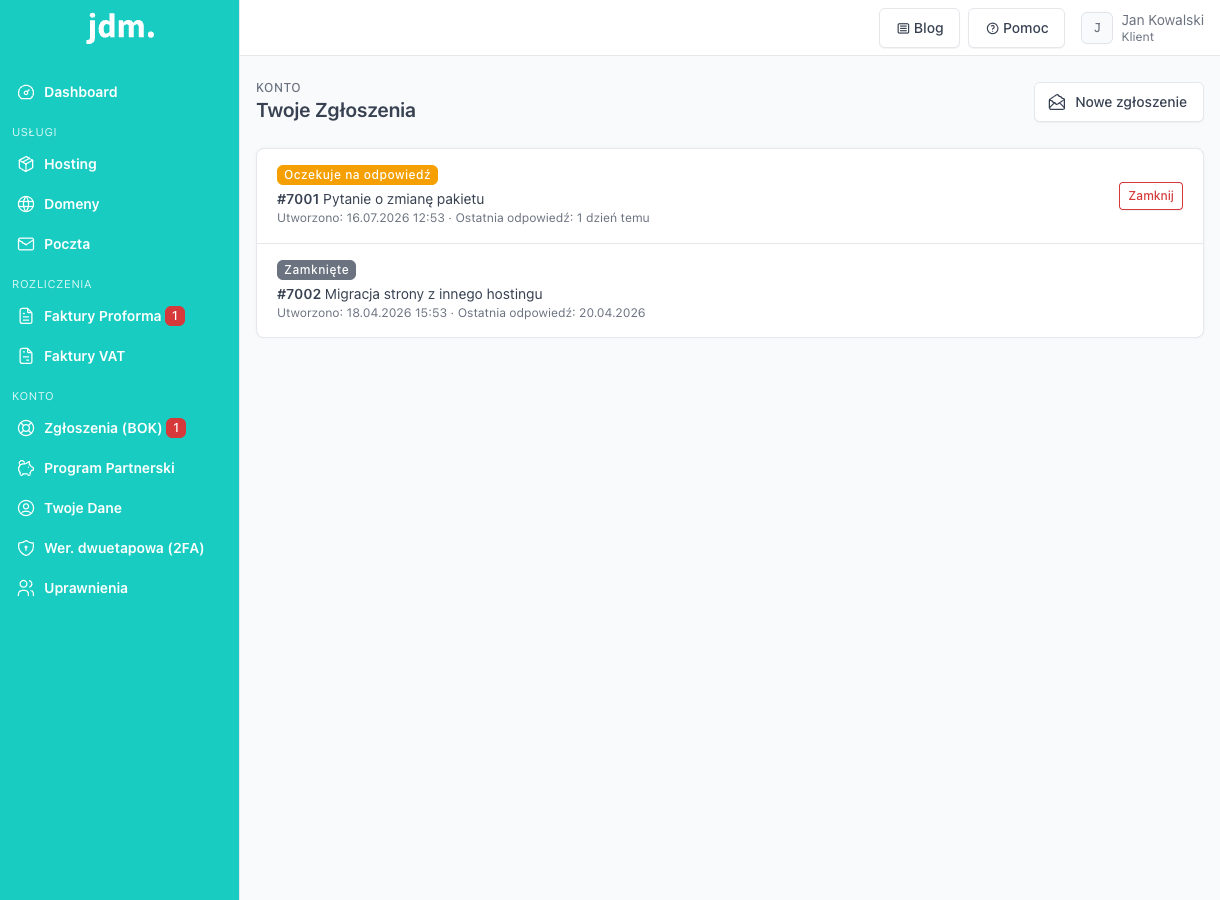Click the 2FA shield icon
Screen dimensions: 1220x900
(x=26, y=548)
